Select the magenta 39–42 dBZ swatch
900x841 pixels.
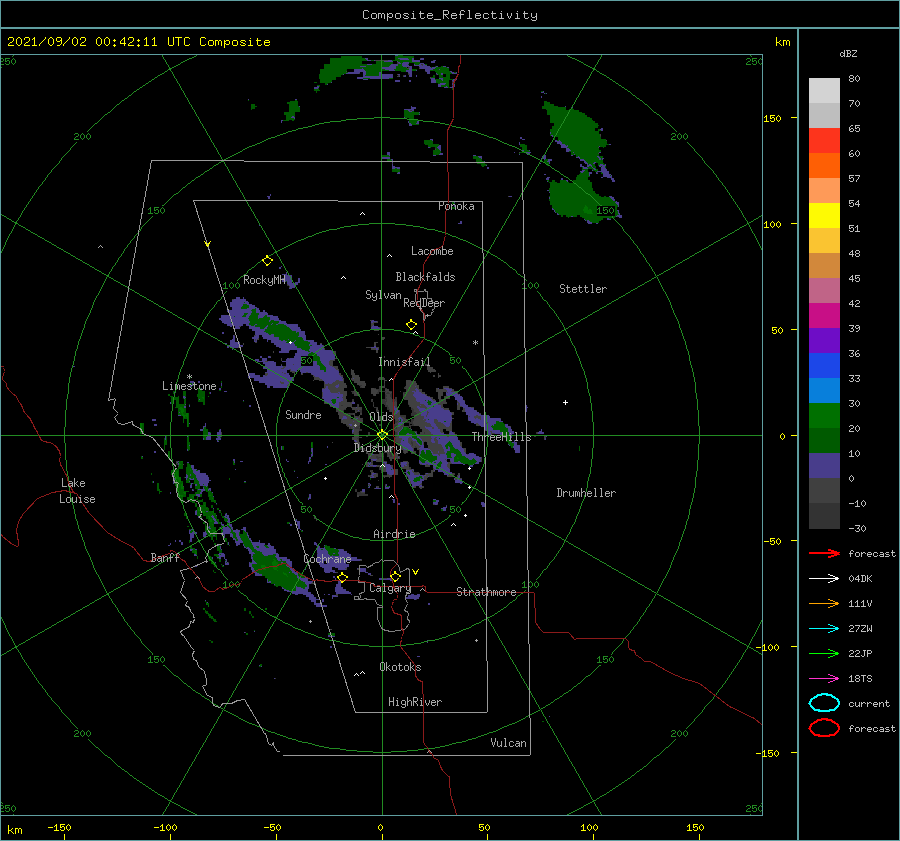click(824, 316)
